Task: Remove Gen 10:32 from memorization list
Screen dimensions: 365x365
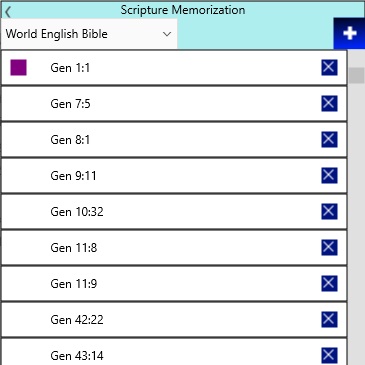Action: pyautogui.click(x=329, y=212)
